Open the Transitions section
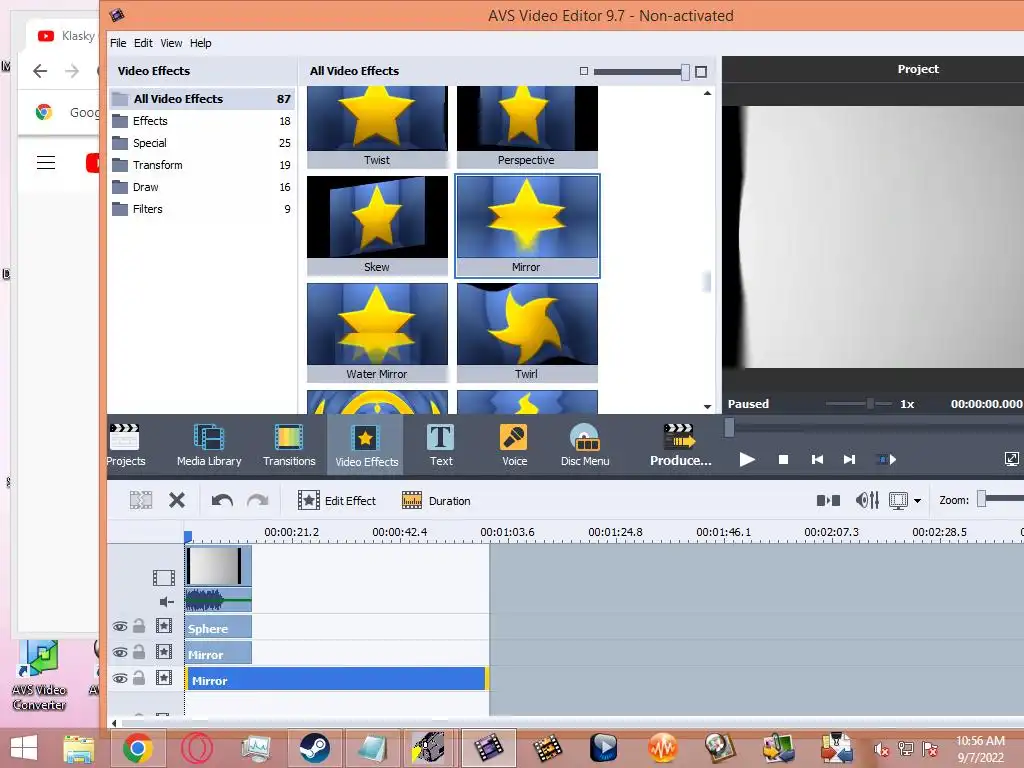This screenshot has height=768, width=1024. [x=289, y=445]
